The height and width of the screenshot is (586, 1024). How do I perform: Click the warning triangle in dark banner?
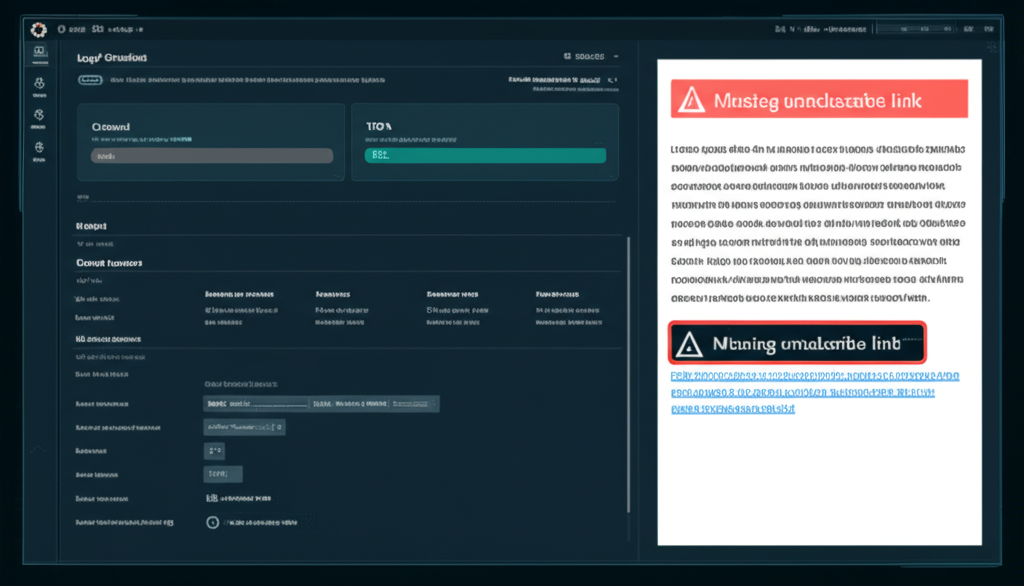tap(689, 344)
